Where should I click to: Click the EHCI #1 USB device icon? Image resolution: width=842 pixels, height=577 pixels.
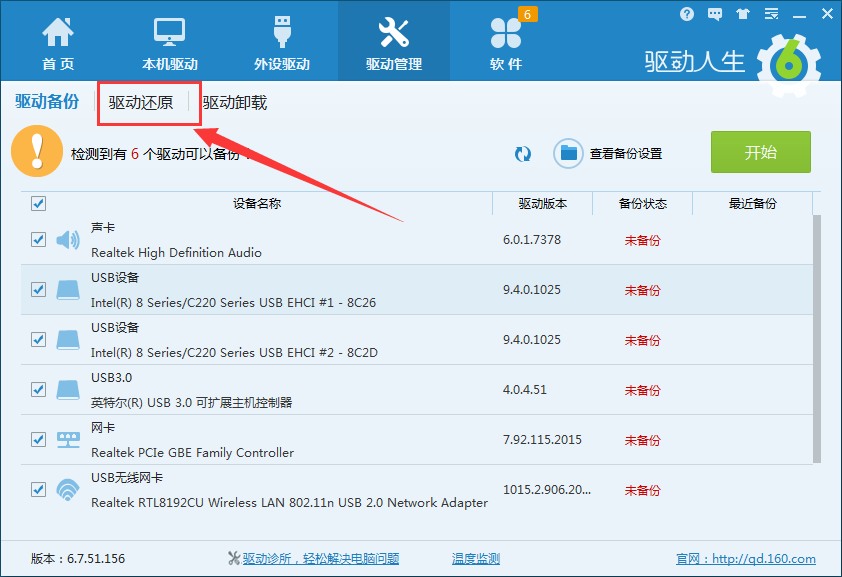coord(68,290)
